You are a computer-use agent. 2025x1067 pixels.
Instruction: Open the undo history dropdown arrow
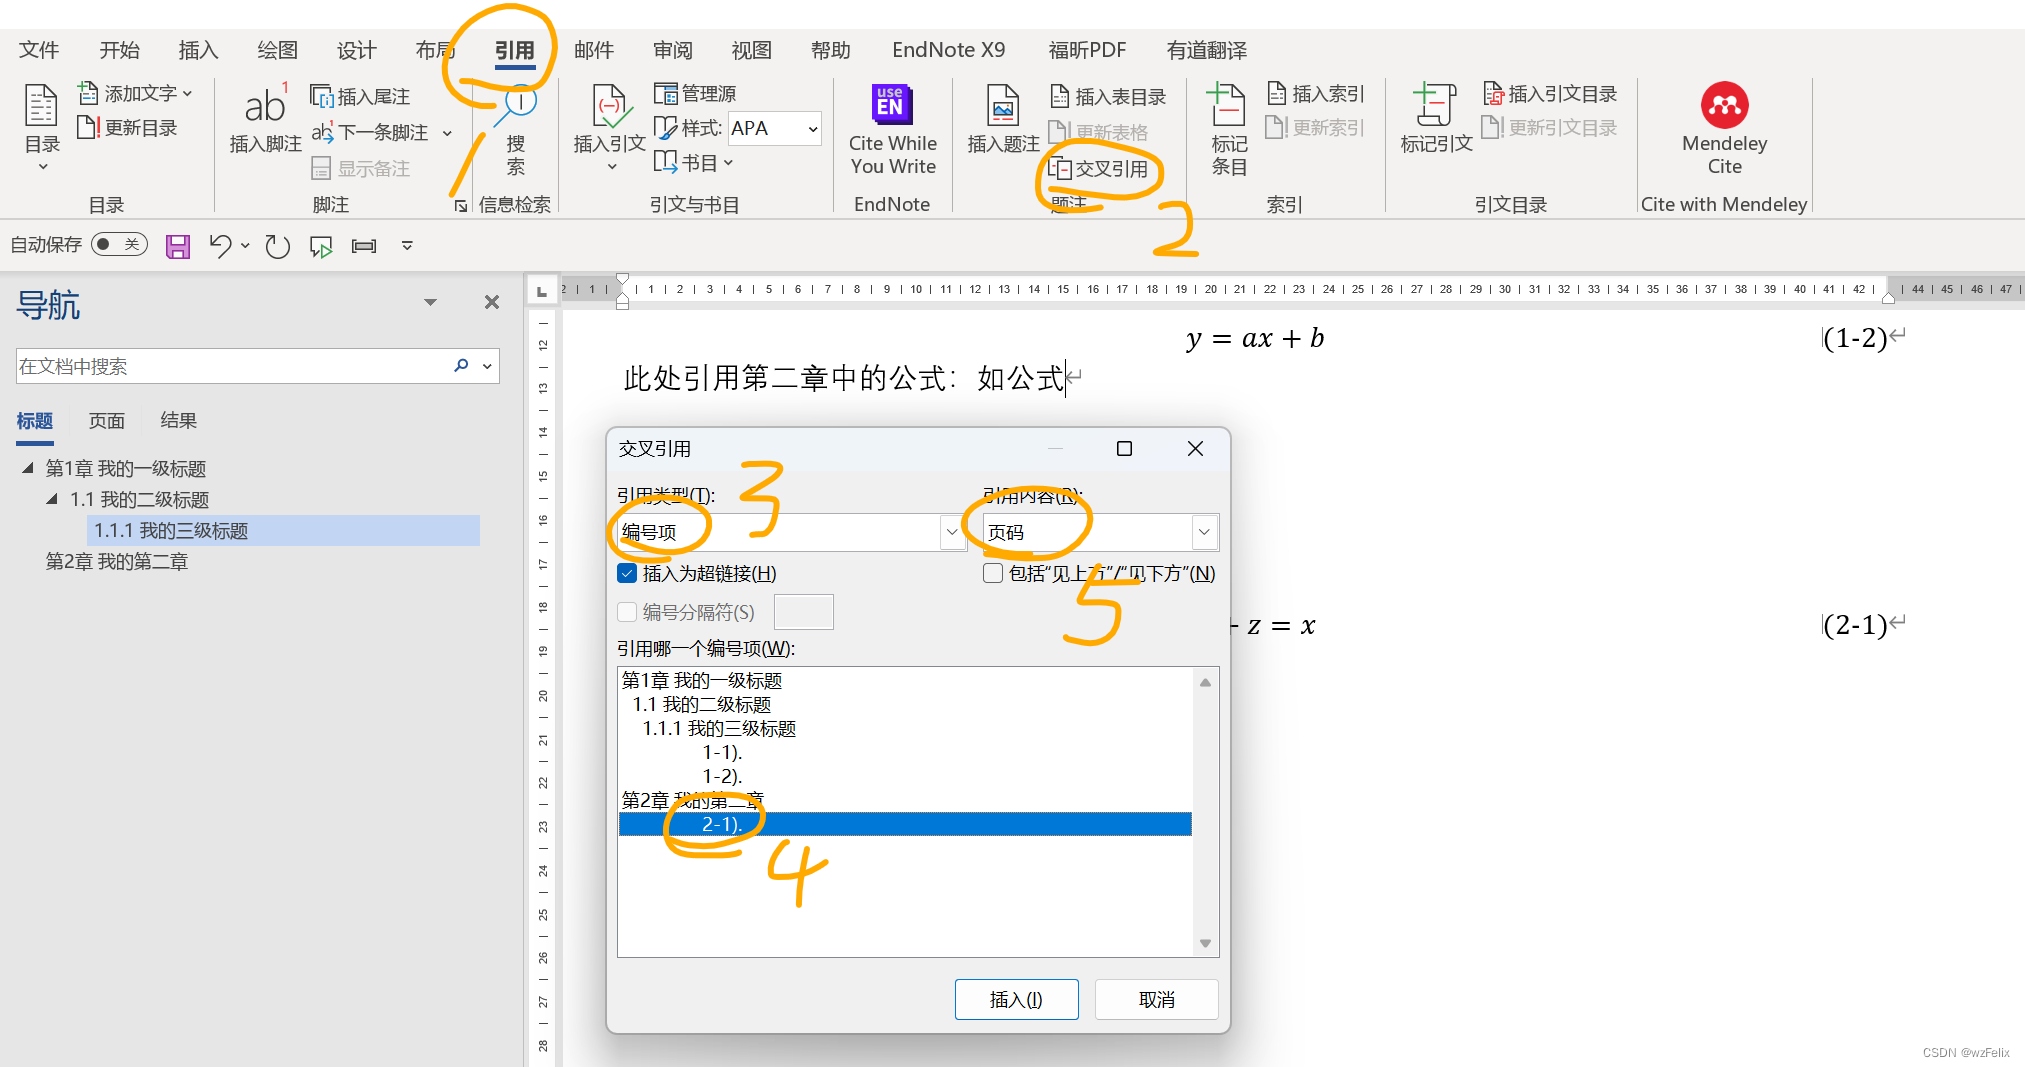click(x=245, y=246)
